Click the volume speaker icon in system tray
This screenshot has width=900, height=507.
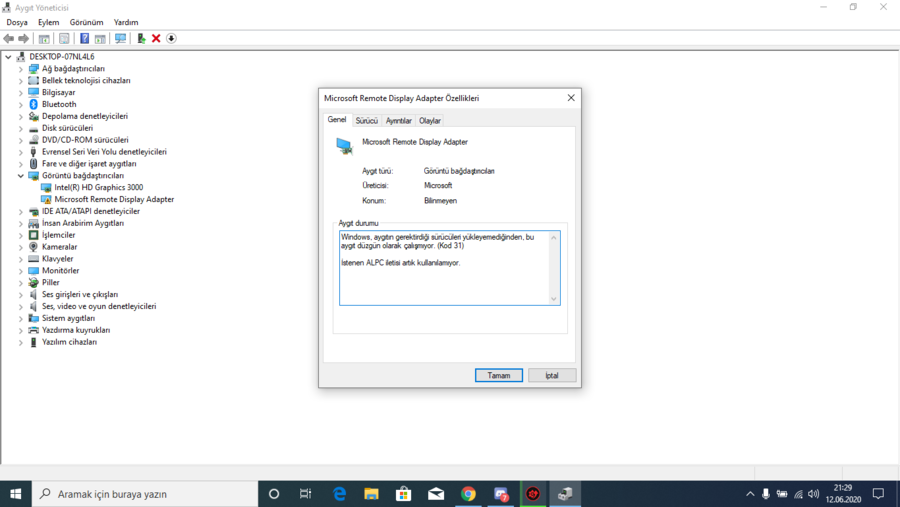(813, 494)
